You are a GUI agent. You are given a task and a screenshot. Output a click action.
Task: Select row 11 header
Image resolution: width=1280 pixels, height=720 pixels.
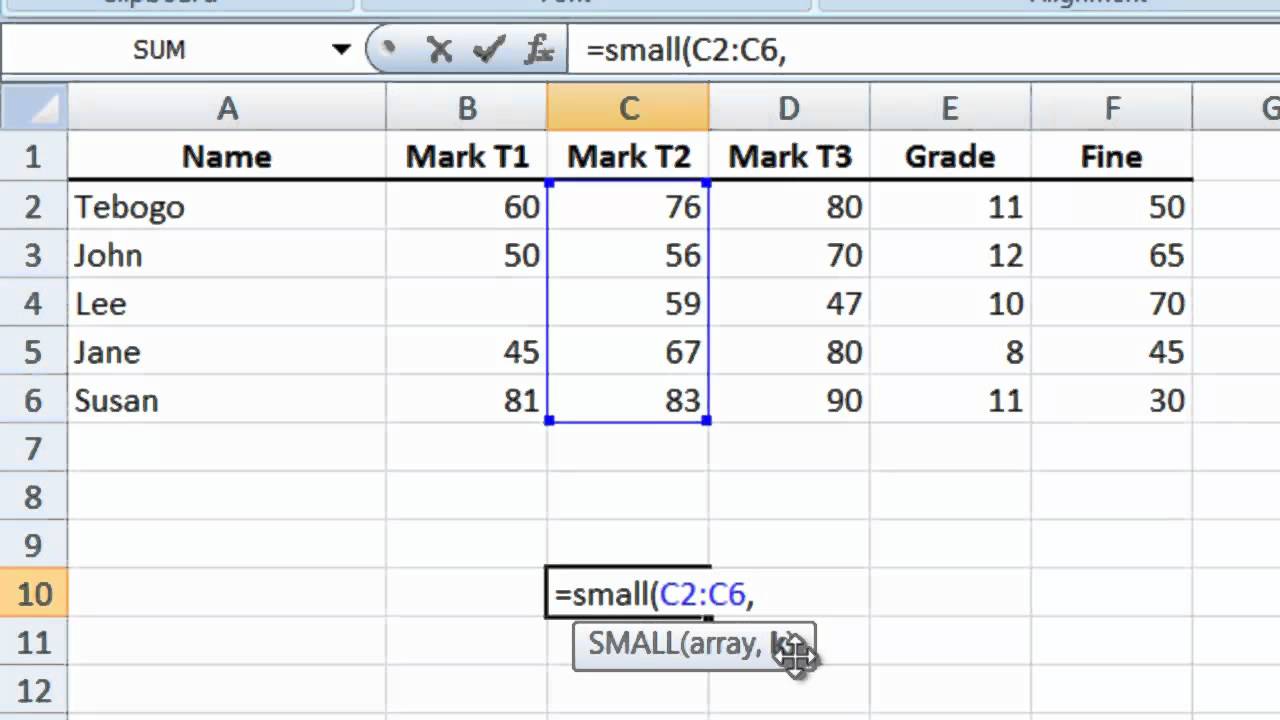(x=34, y=642)
